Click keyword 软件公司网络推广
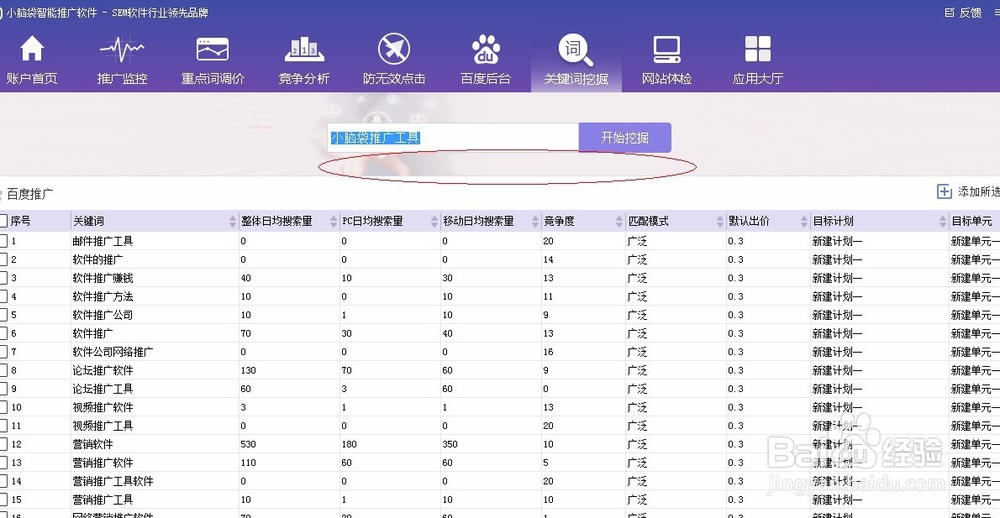 pyautogui.click(x=113, y=352)
